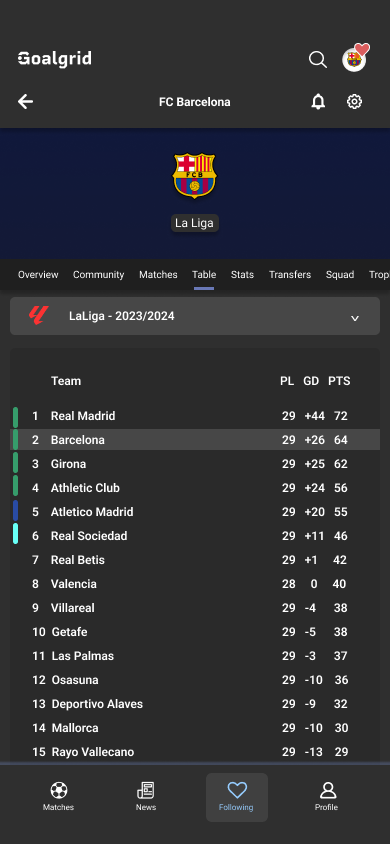Image resolution: width=390 pixels, height=844 pixels.
Task: Open News in the bottom navigation
Action: [146, 797]
